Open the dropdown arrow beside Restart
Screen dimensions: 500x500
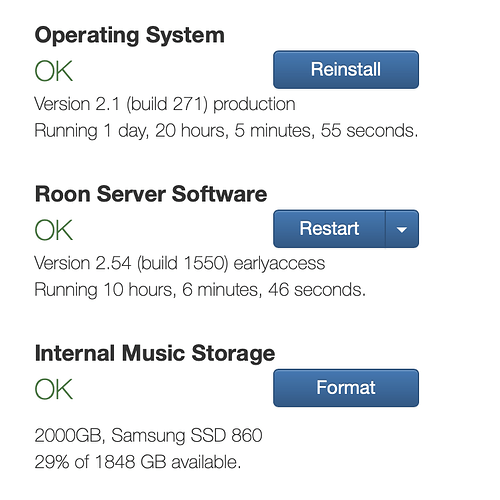[x=402, y=229]
